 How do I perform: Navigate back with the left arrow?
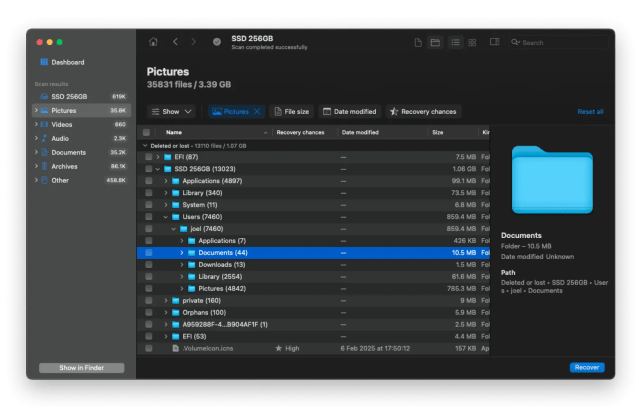[175, 42]
